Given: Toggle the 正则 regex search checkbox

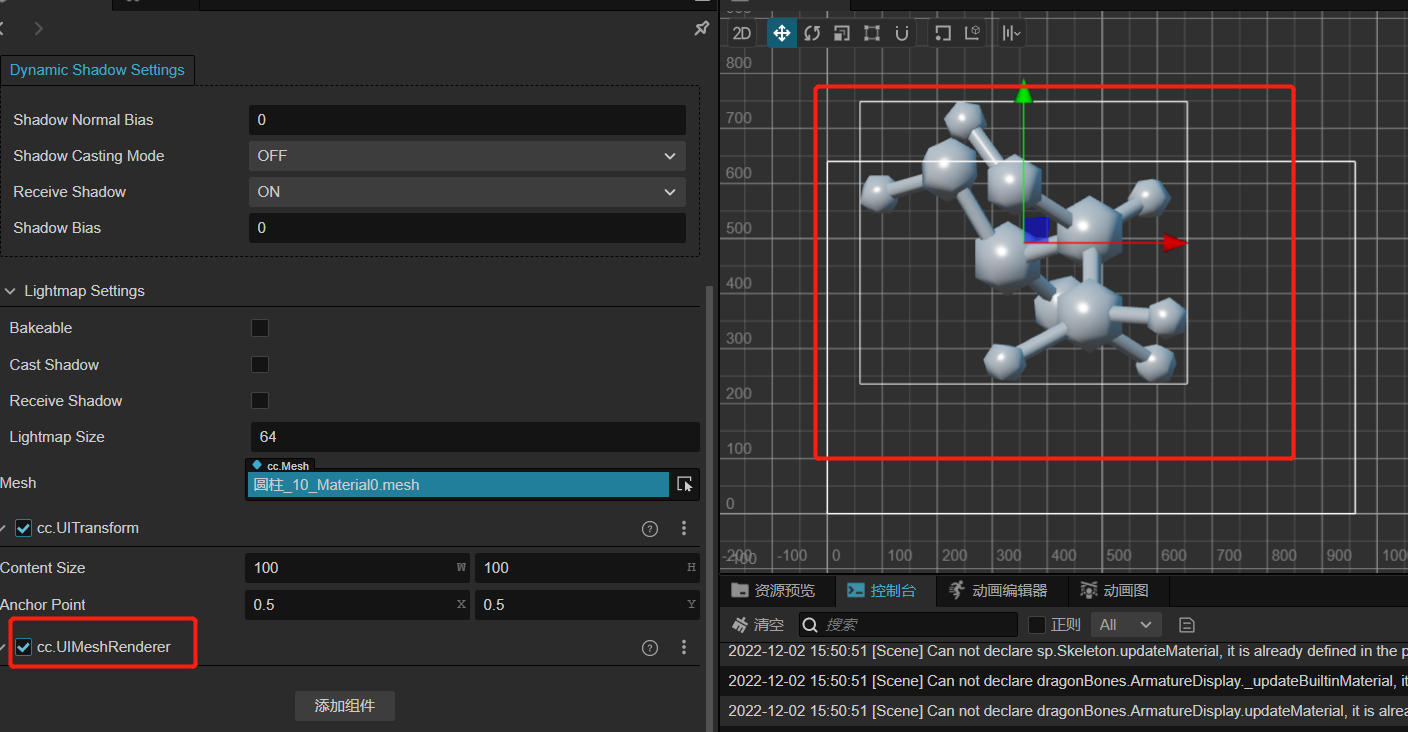Looking at the screenshot, I should click(1037, 624).
